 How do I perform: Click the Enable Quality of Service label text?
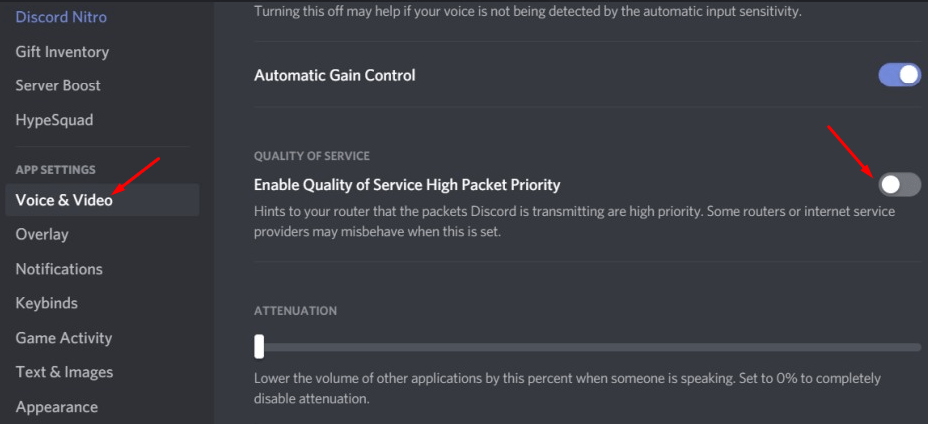[407, 184]
